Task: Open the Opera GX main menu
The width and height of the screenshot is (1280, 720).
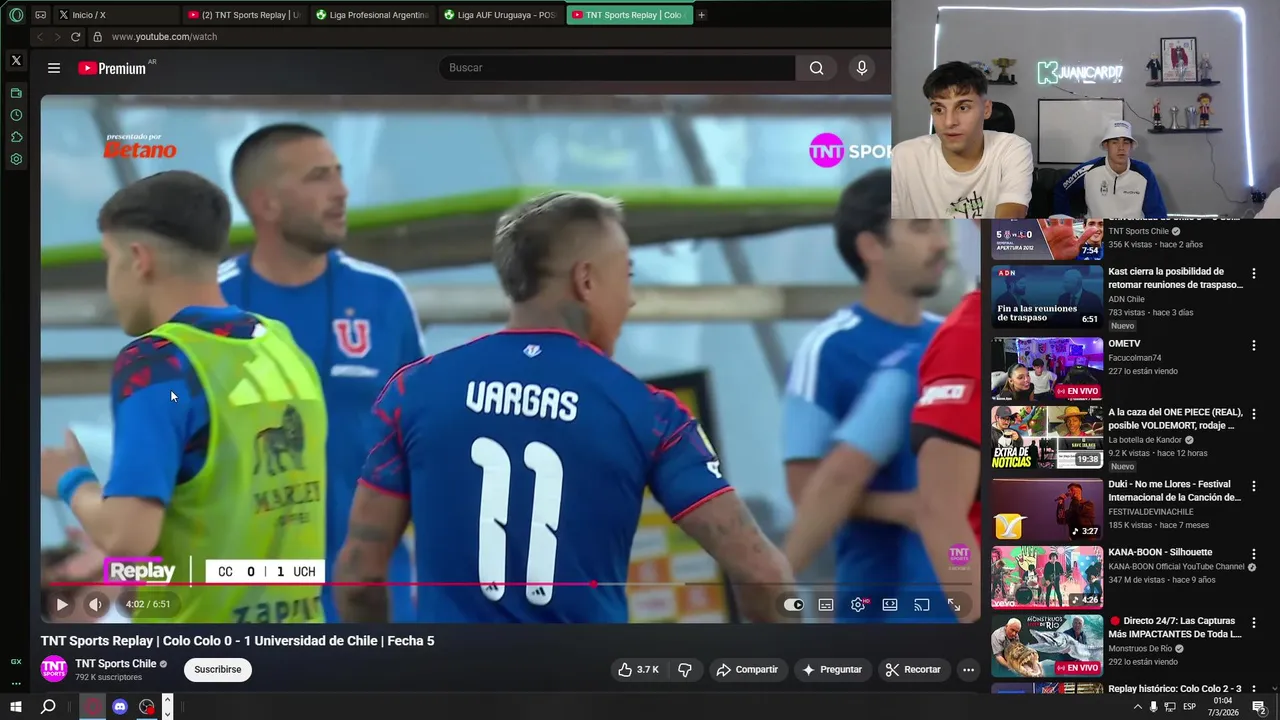Action: point(16,15)
